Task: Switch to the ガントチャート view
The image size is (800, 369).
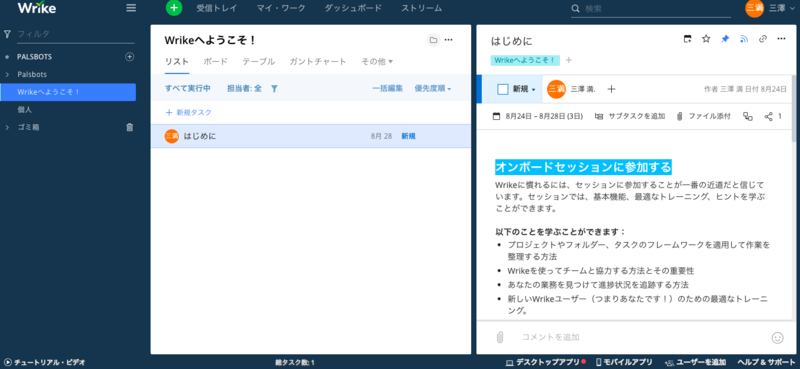Action: click(x=318, y=62)
